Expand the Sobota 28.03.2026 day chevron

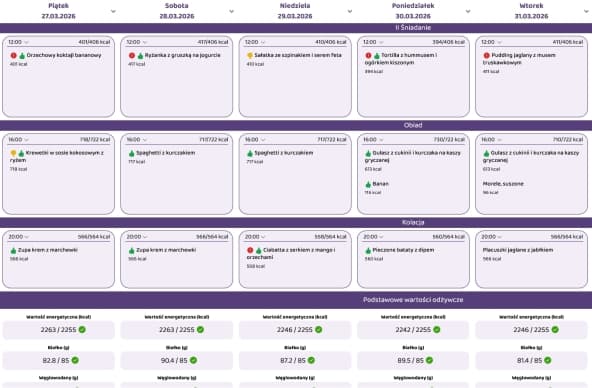click(x=231, y=11)
